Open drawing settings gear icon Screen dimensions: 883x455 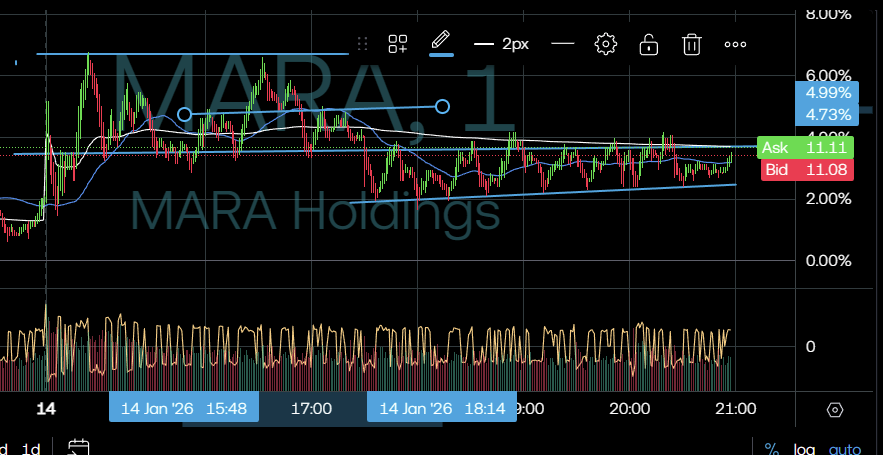(x=605, y=44)
